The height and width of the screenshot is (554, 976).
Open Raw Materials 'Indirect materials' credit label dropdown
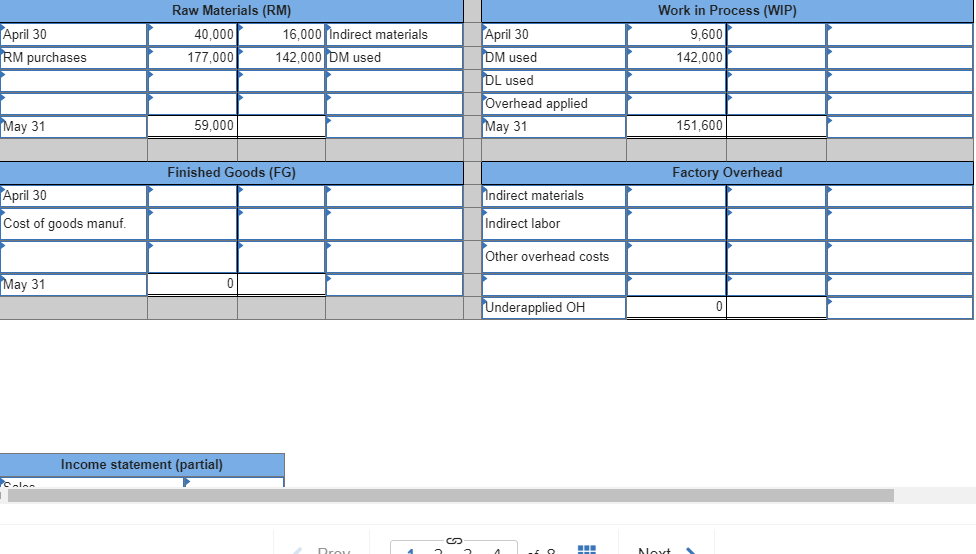(x=394, y=34)
